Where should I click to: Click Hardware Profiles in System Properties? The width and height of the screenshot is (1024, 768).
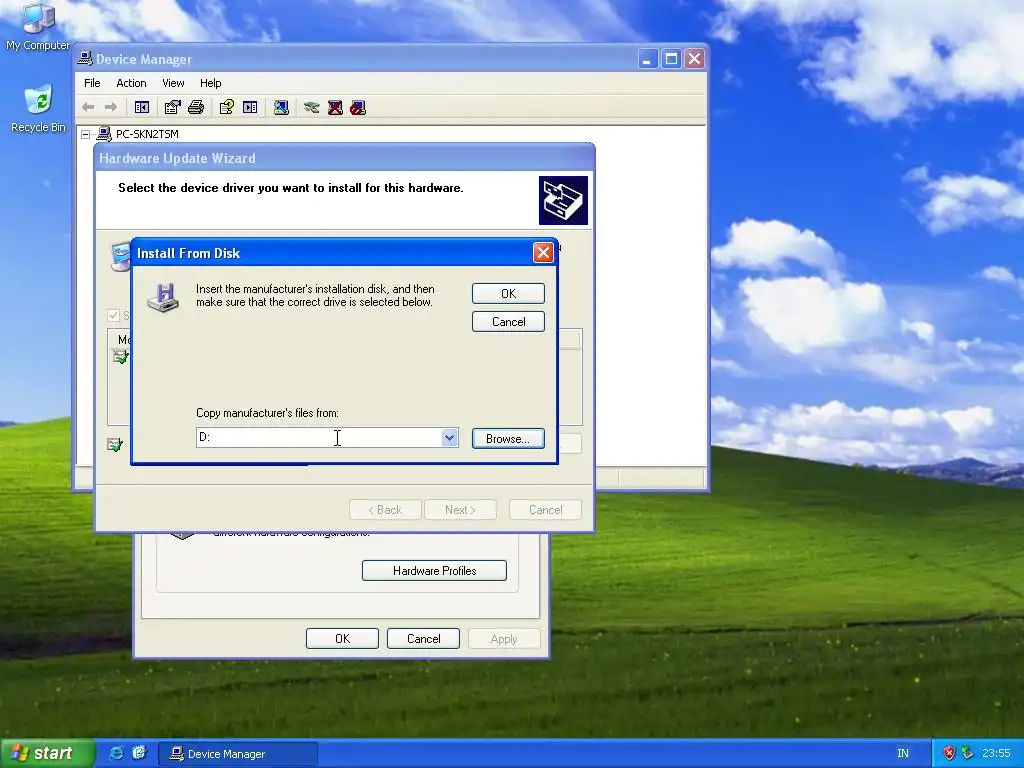click(x=434, y=571)
